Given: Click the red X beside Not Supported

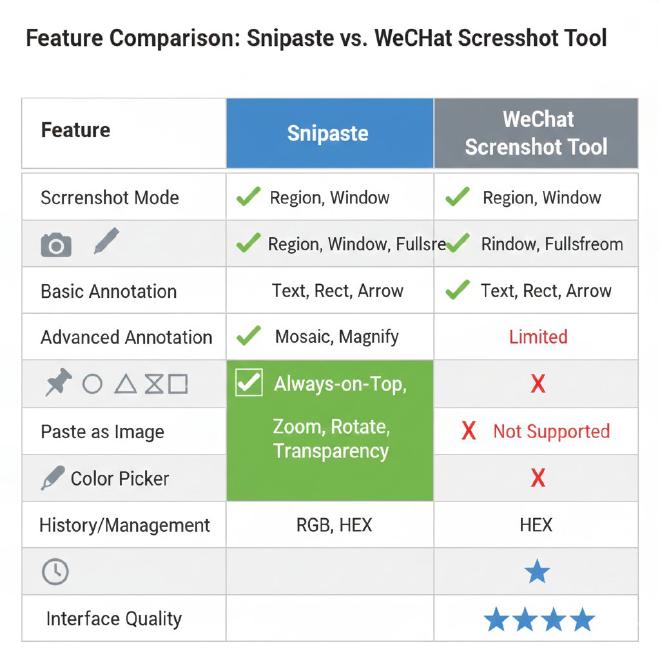Looking at the screenshot, I should (x=468, y=431).
